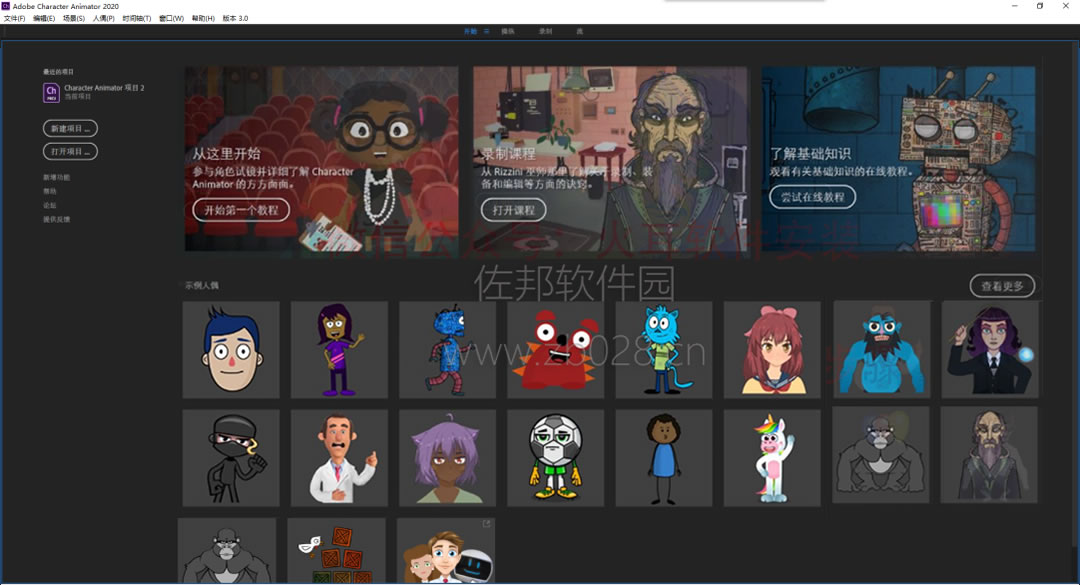Select the family with robot example thumbnail
This screenshot has height=585, width=1080.
pos(446,551)
